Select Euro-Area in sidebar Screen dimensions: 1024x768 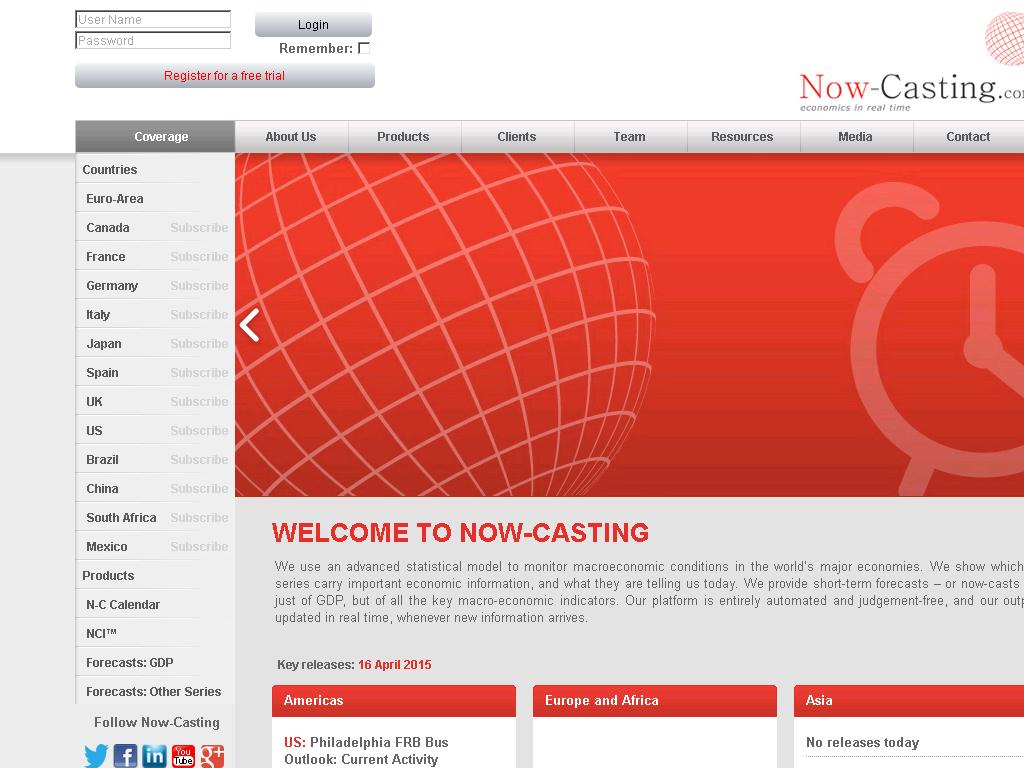pos(115,199)
